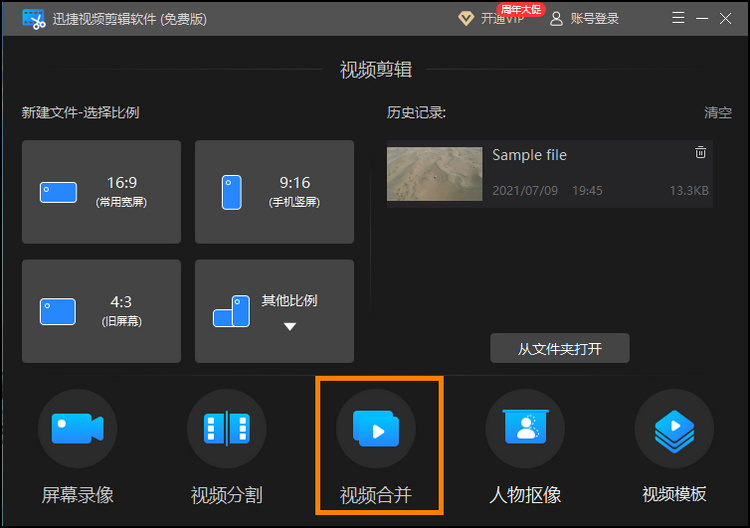Click the 历史记录 label text
The image size is (750, 528).
click(x=416, y=112)
